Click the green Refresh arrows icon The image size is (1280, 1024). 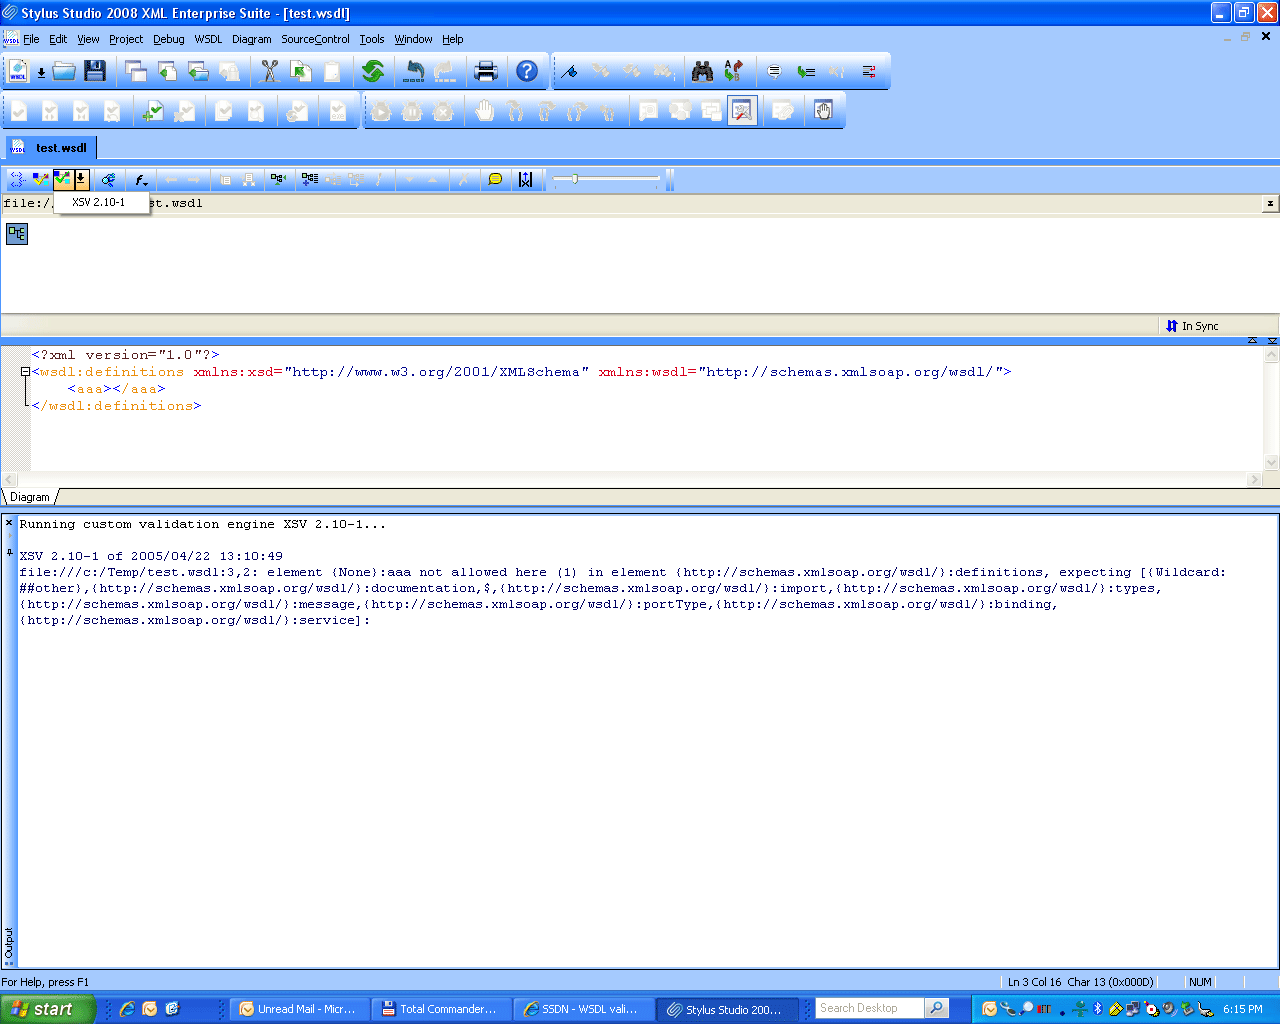click(373, 71)
